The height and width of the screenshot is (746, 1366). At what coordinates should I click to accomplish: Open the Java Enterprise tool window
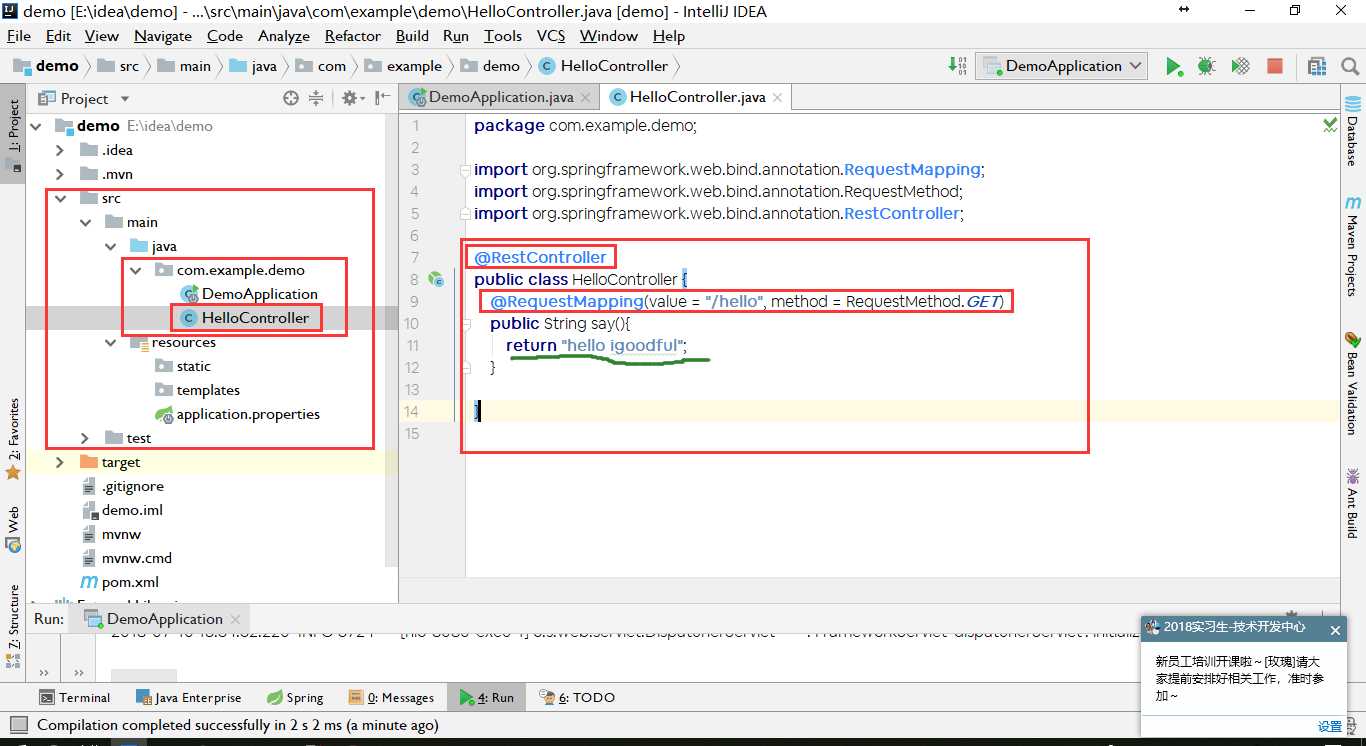point(187,697)
